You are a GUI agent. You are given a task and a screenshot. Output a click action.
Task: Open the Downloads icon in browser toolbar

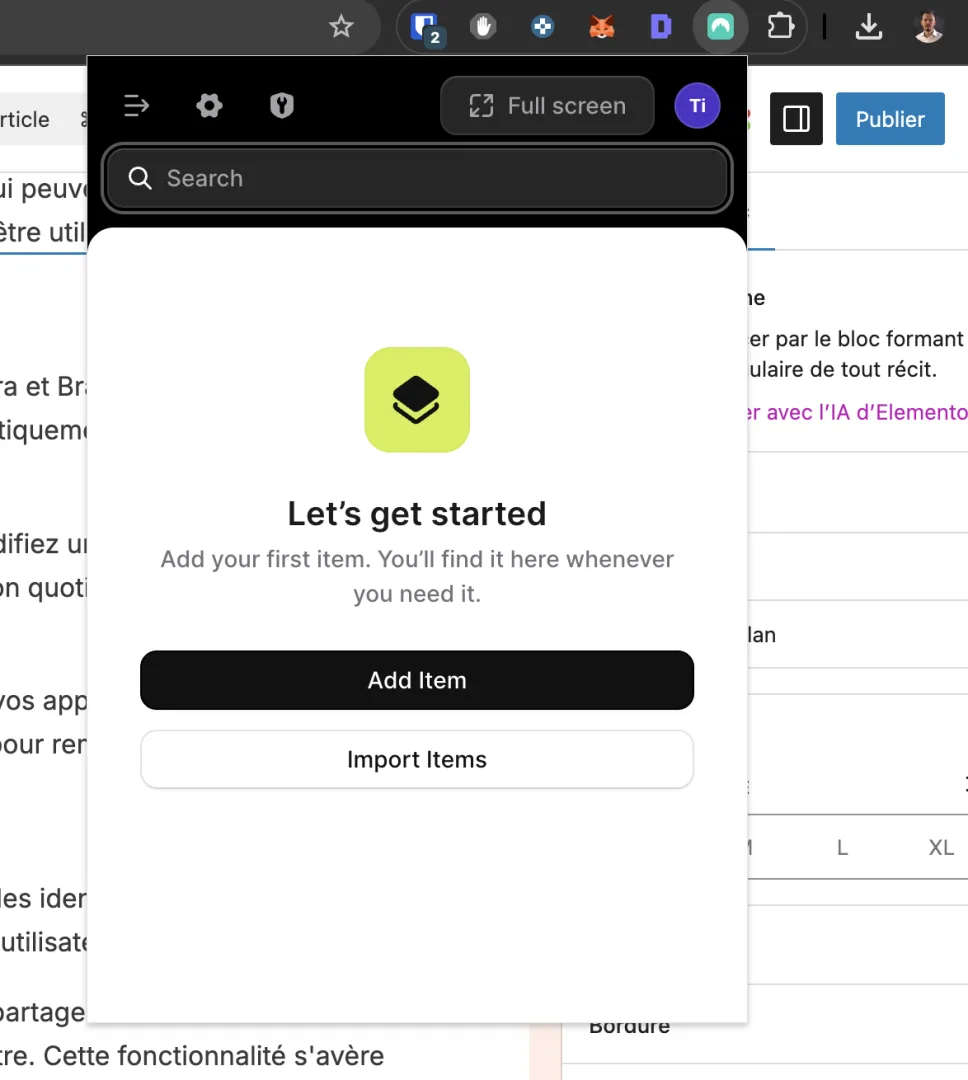click(869, 27)
